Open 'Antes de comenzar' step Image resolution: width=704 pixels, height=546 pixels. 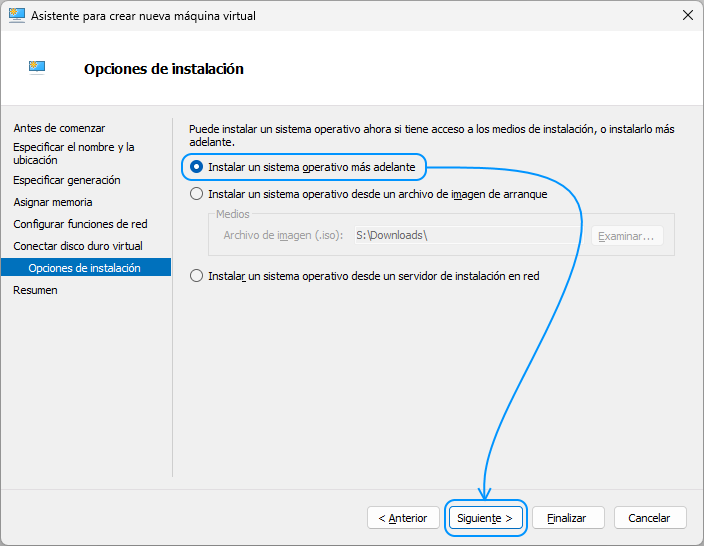point(59,128)
